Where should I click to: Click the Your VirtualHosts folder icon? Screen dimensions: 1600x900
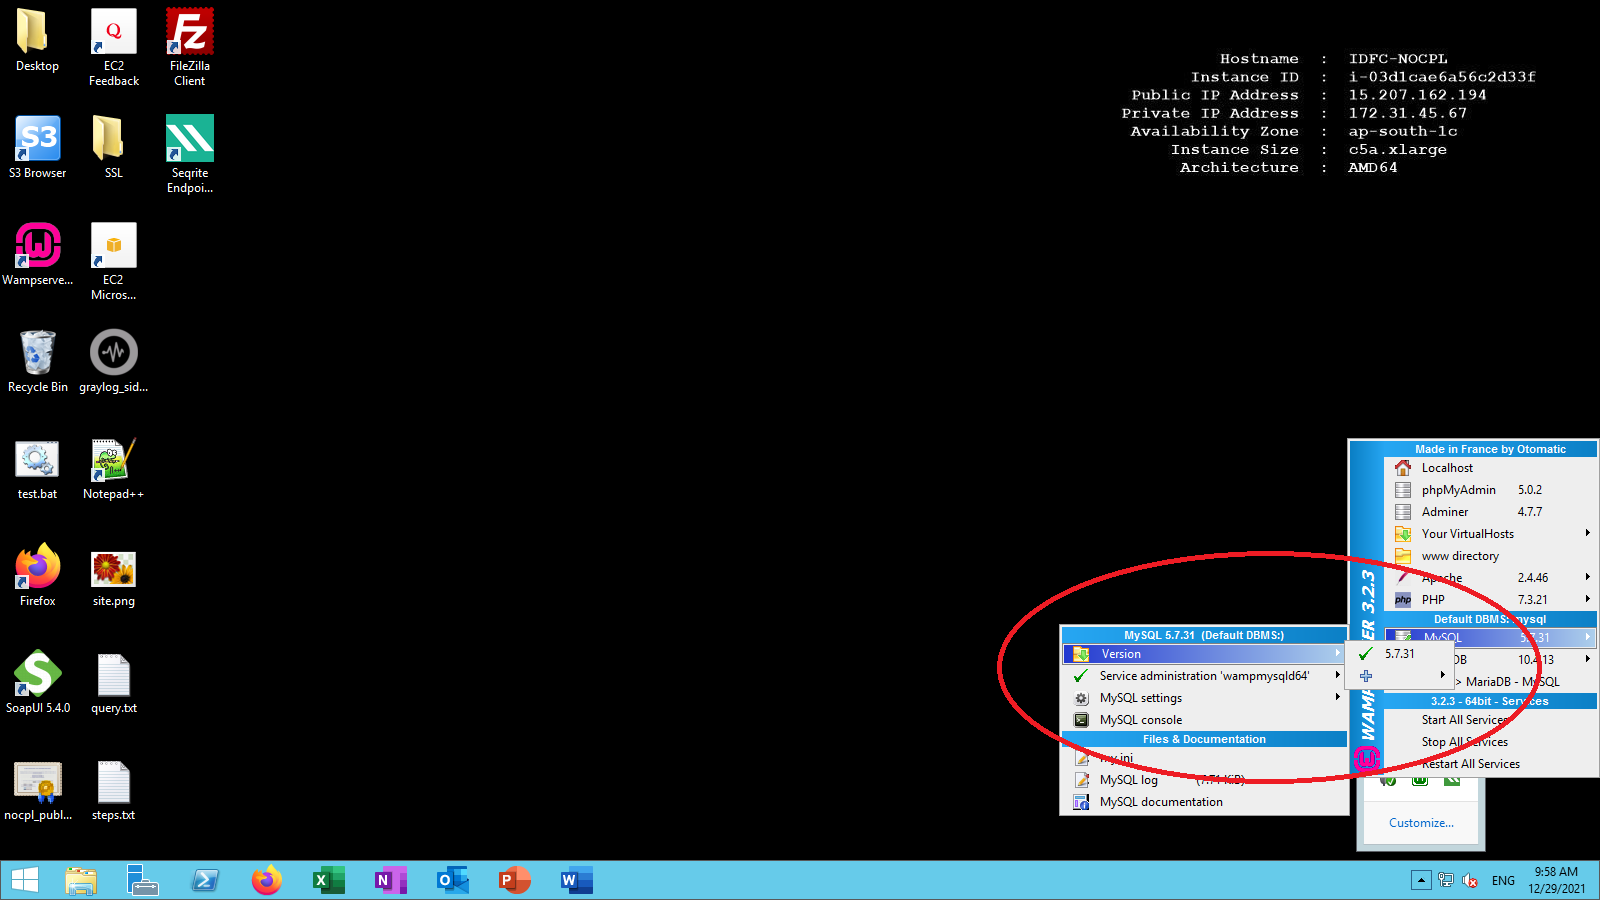(x=1403, y=534)
